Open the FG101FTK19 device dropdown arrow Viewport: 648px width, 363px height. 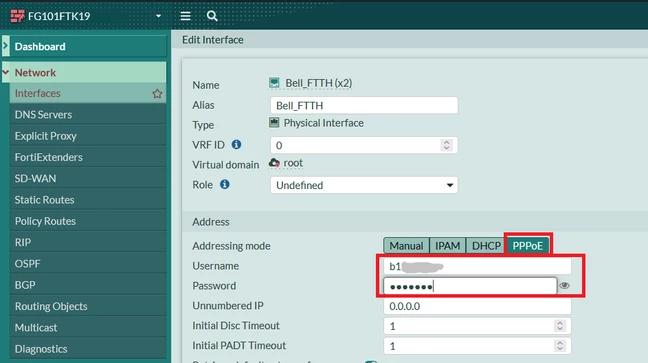158,16
